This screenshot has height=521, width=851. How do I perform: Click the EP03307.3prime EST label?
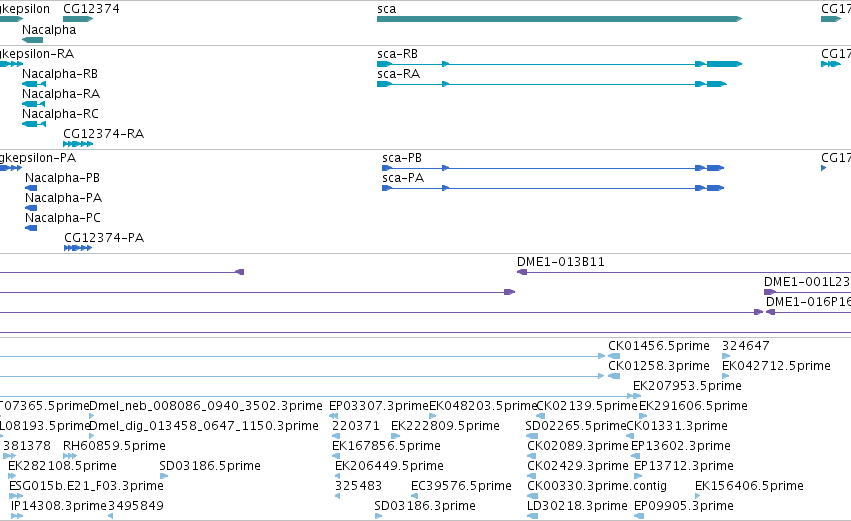click(x=379, y=406)
